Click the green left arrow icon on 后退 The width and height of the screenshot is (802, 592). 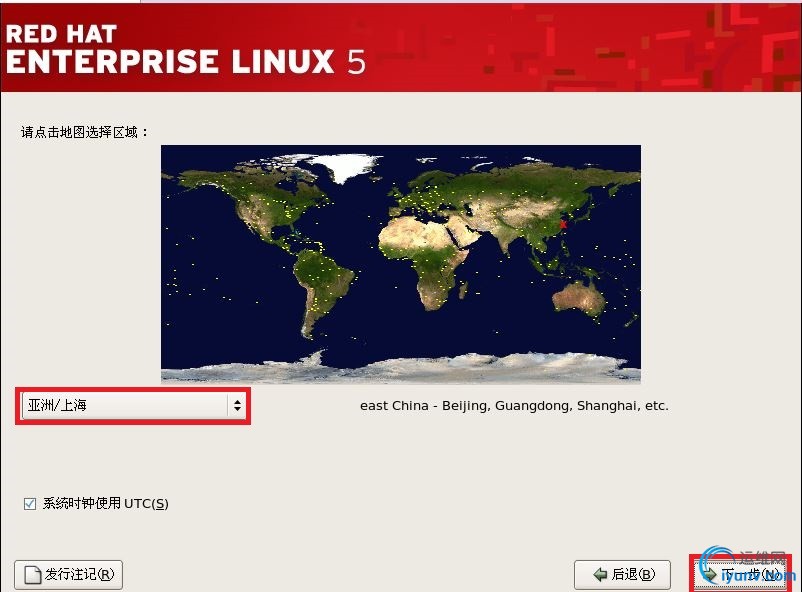(x=600, y=575)
